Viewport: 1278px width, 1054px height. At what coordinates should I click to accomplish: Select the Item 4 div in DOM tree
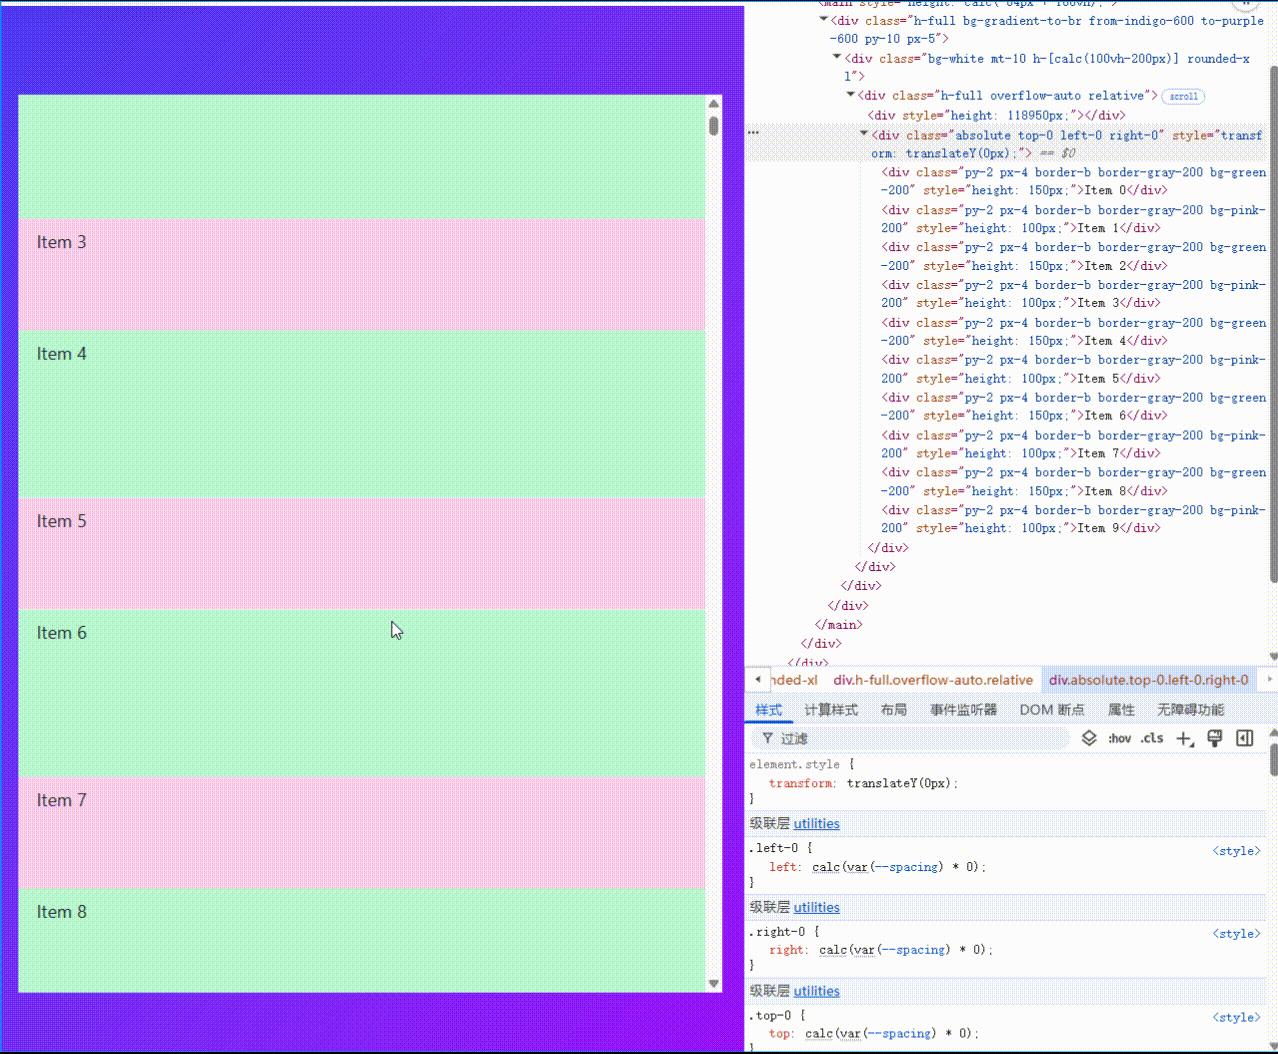click(x=1073, y=332)
